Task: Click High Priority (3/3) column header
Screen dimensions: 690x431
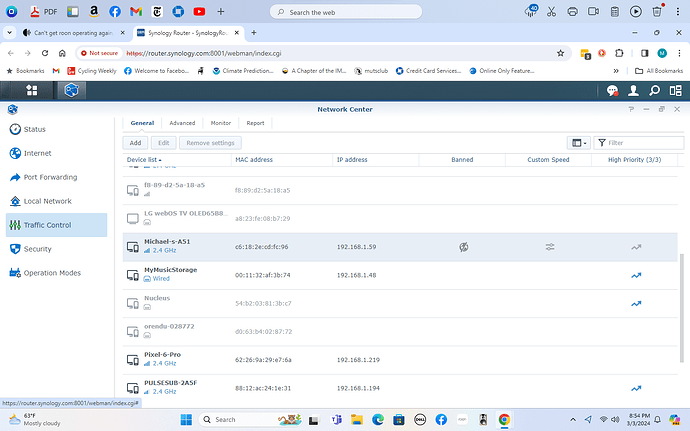Action: tap(634, 160)
